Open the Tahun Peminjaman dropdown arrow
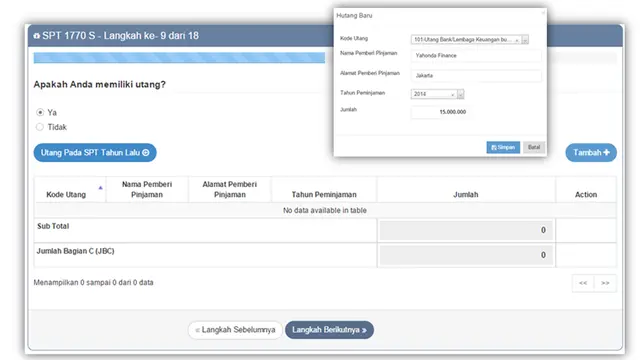 tap(460, 94)
